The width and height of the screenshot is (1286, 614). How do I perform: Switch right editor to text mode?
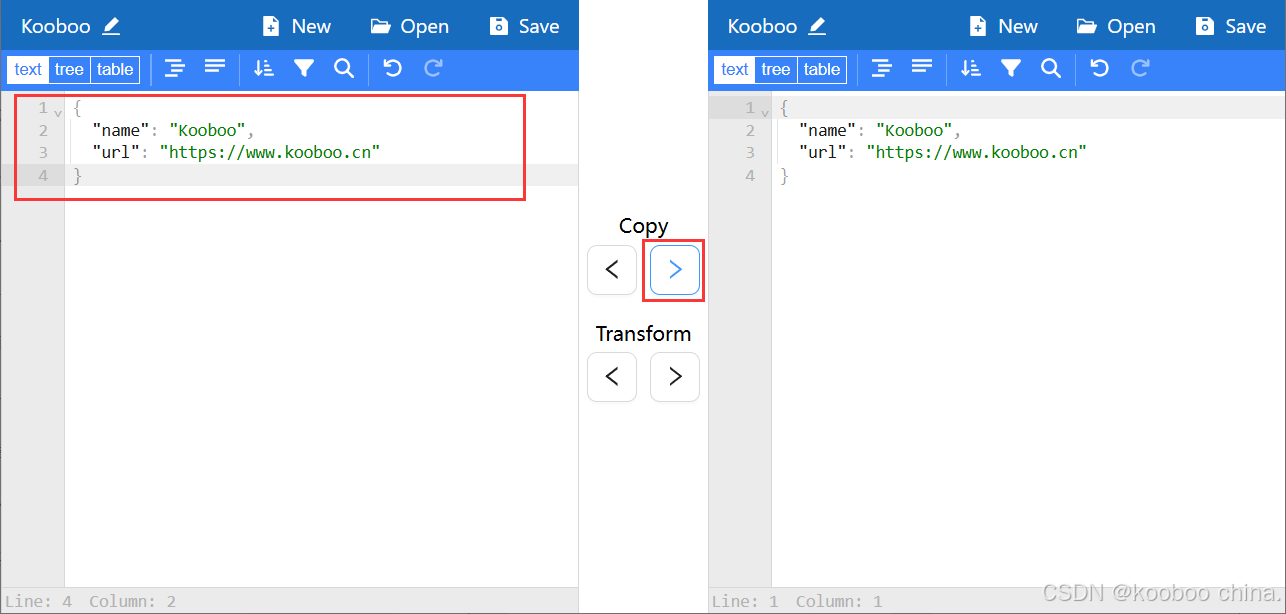click(735, 69)
